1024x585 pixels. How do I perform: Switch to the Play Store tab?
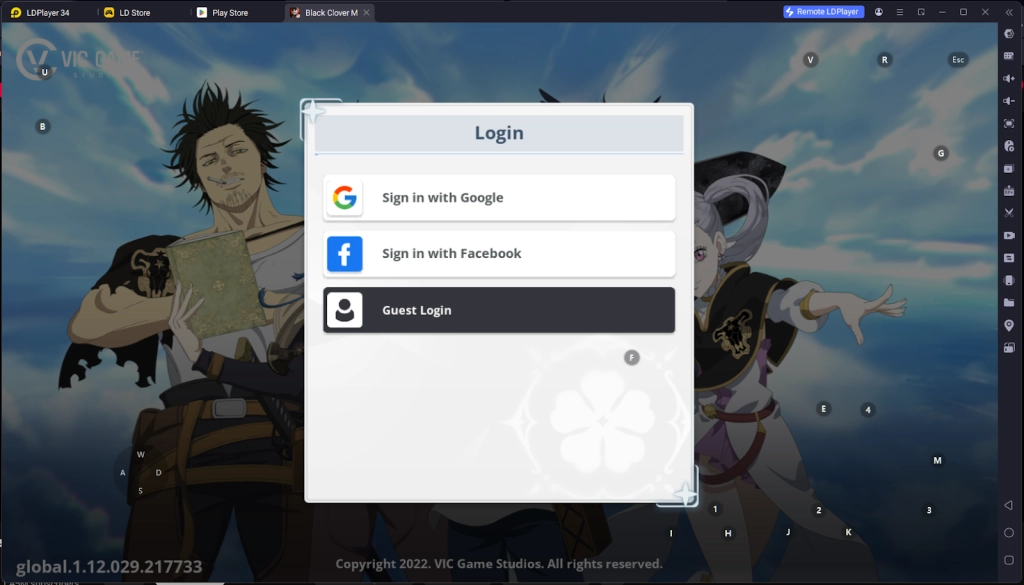pyautogui.click(x=223, y=12)
